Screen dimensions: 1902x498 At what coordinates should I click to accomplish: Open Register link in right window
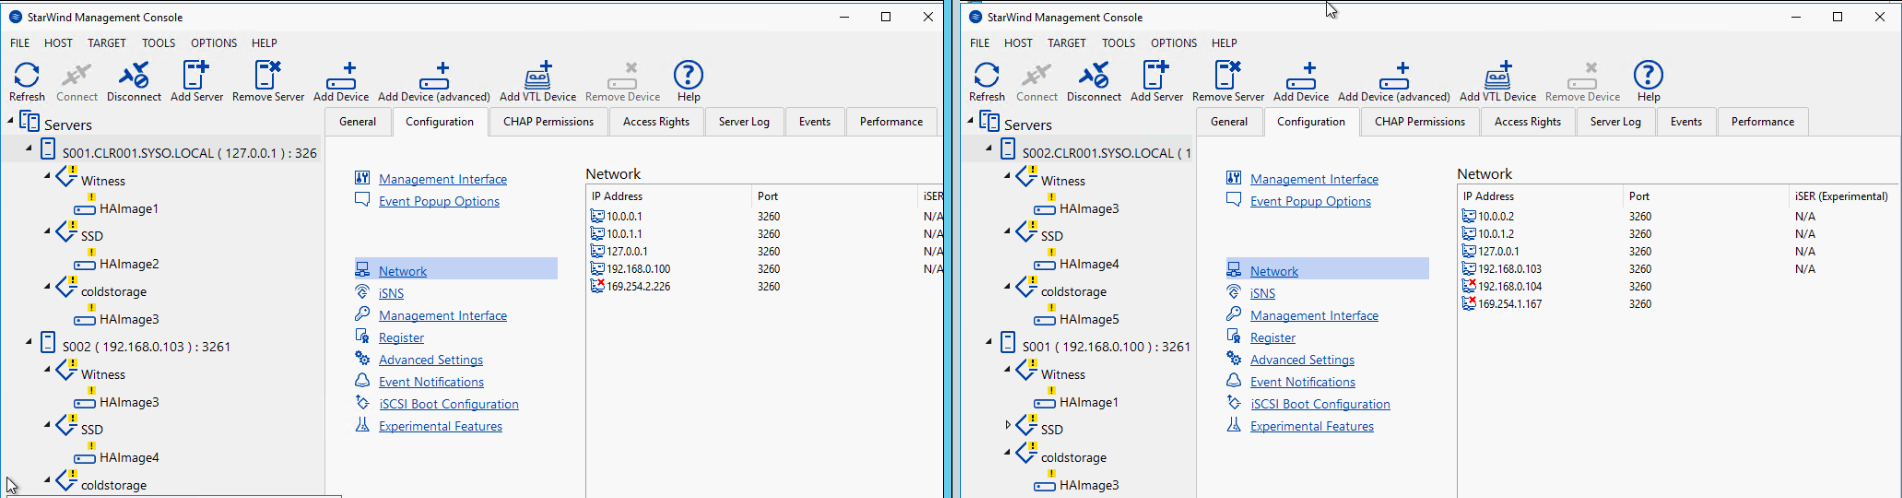point(1272,338)
